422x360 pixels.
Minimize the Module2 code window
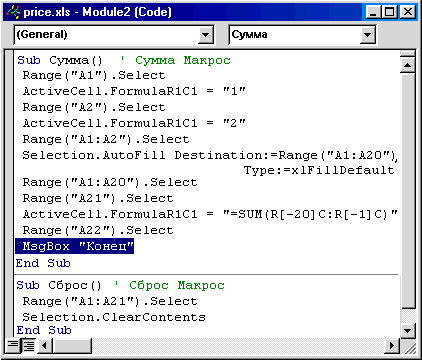coord(373,12)
